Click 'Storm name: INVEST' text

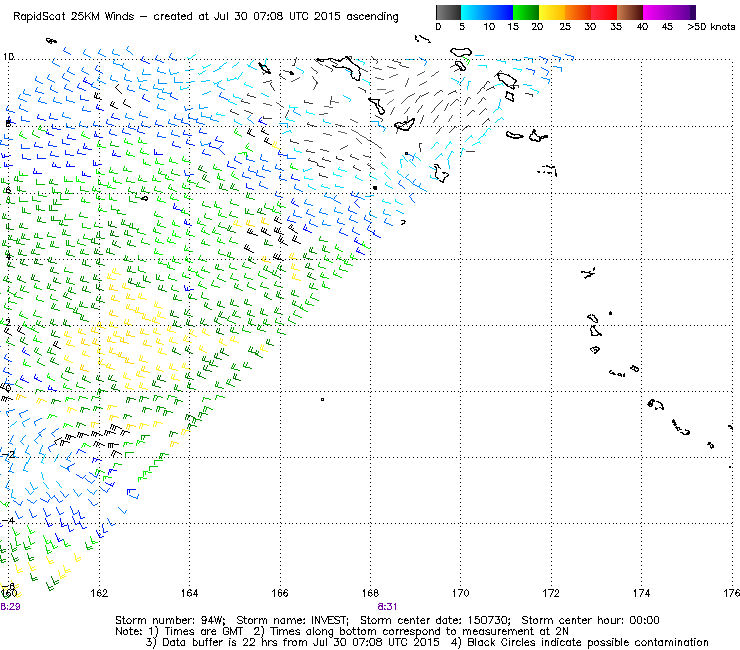pyautogui.click(x=292, y=620)
